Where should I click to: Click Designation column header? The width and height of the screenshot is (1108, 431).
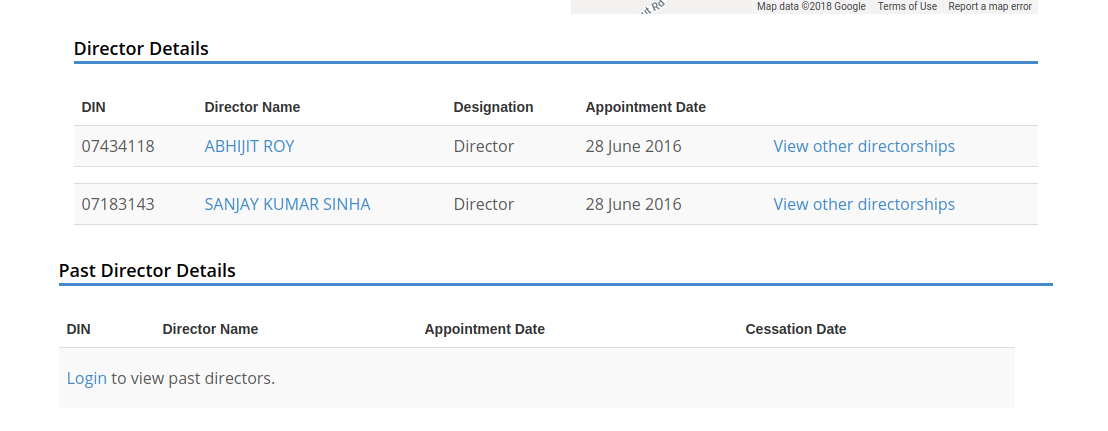(x=493, y=107)
